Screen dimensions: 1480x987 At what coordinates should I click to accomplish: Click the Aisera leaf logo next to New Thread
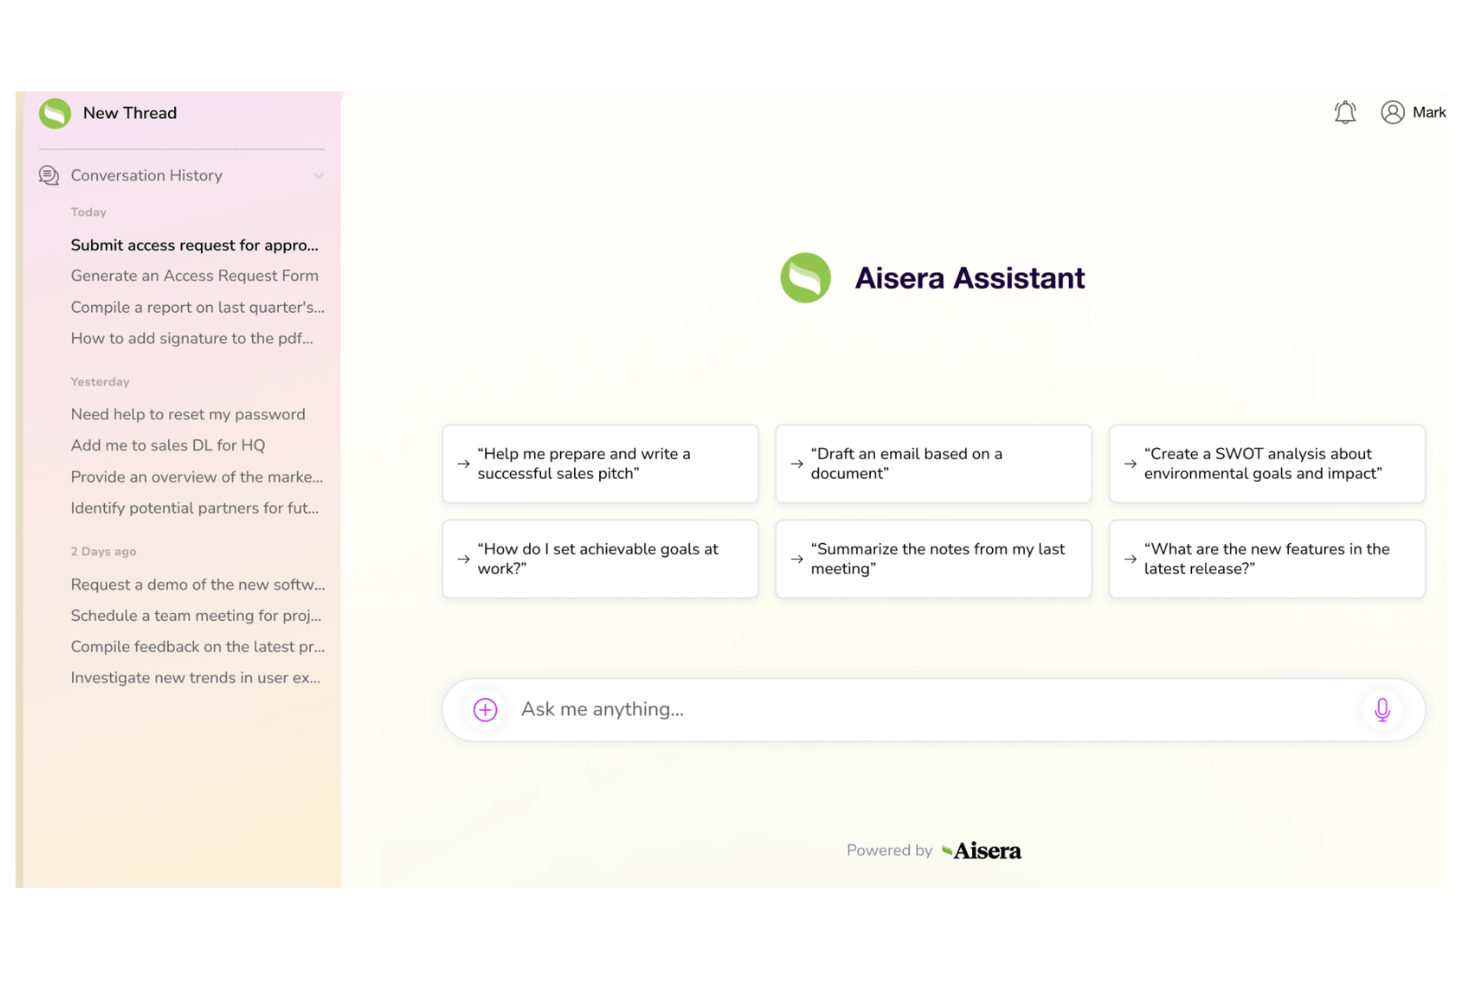(x=55, y=113)
